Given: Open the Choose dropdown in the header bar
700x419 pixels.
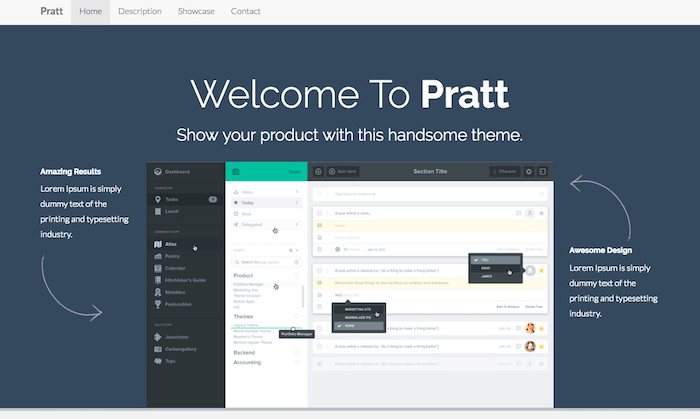Looking at the screenshot, I should [503, 171].
